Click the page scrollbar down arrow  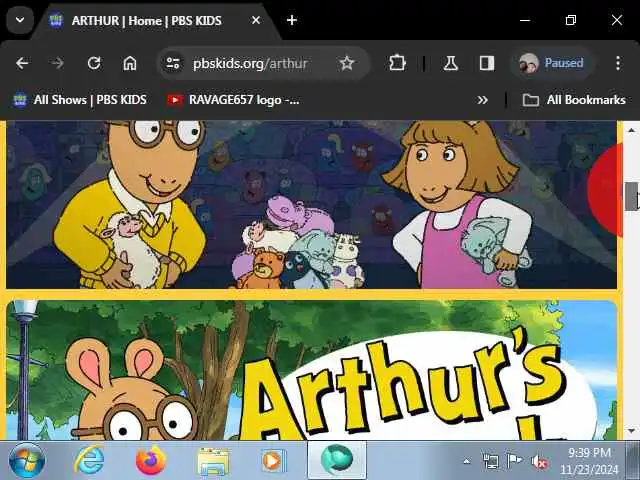tap(631, 431)
